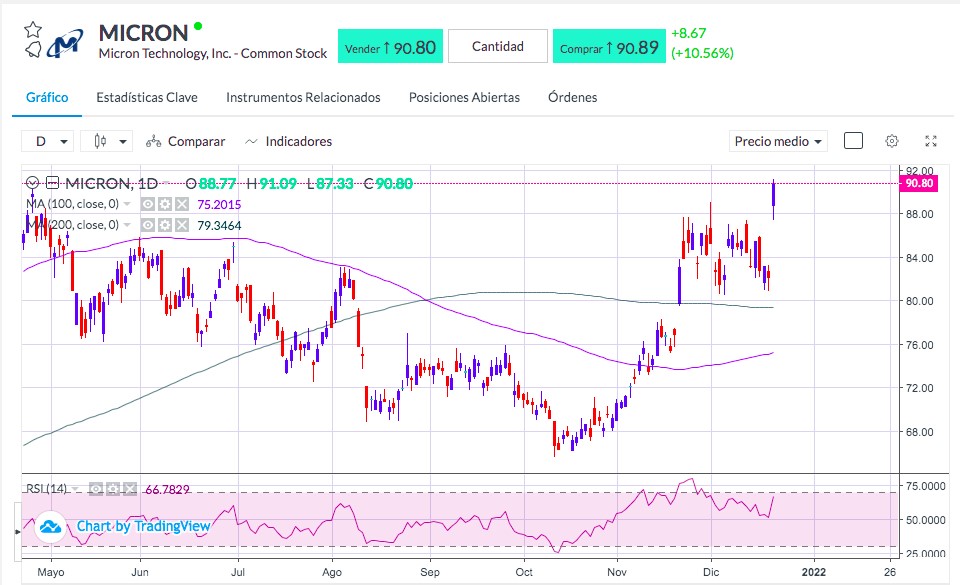The height and width of the screenshot is (585, 960).
Task: Click the green market-open status dot
Action: click(198, 26)
